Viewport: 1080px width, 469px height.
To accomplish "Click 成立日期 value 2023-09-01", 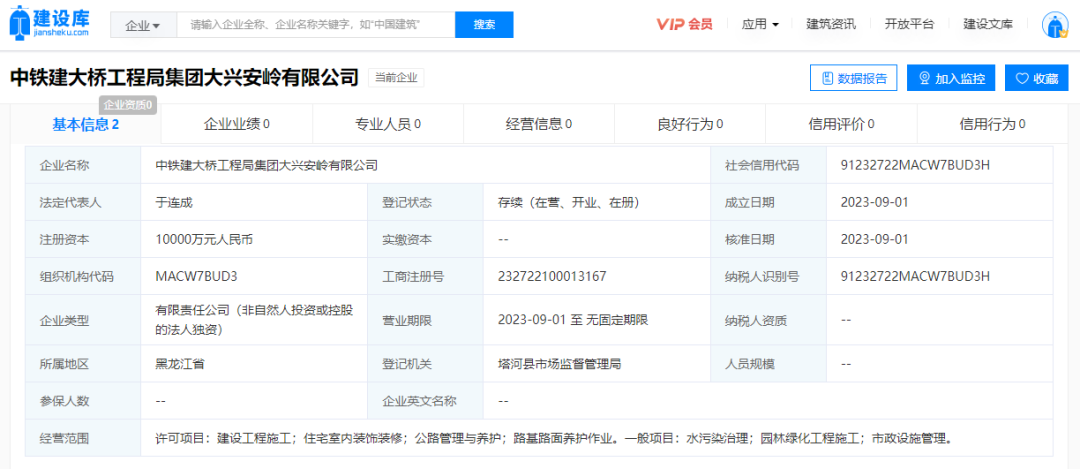I will 875,202.
